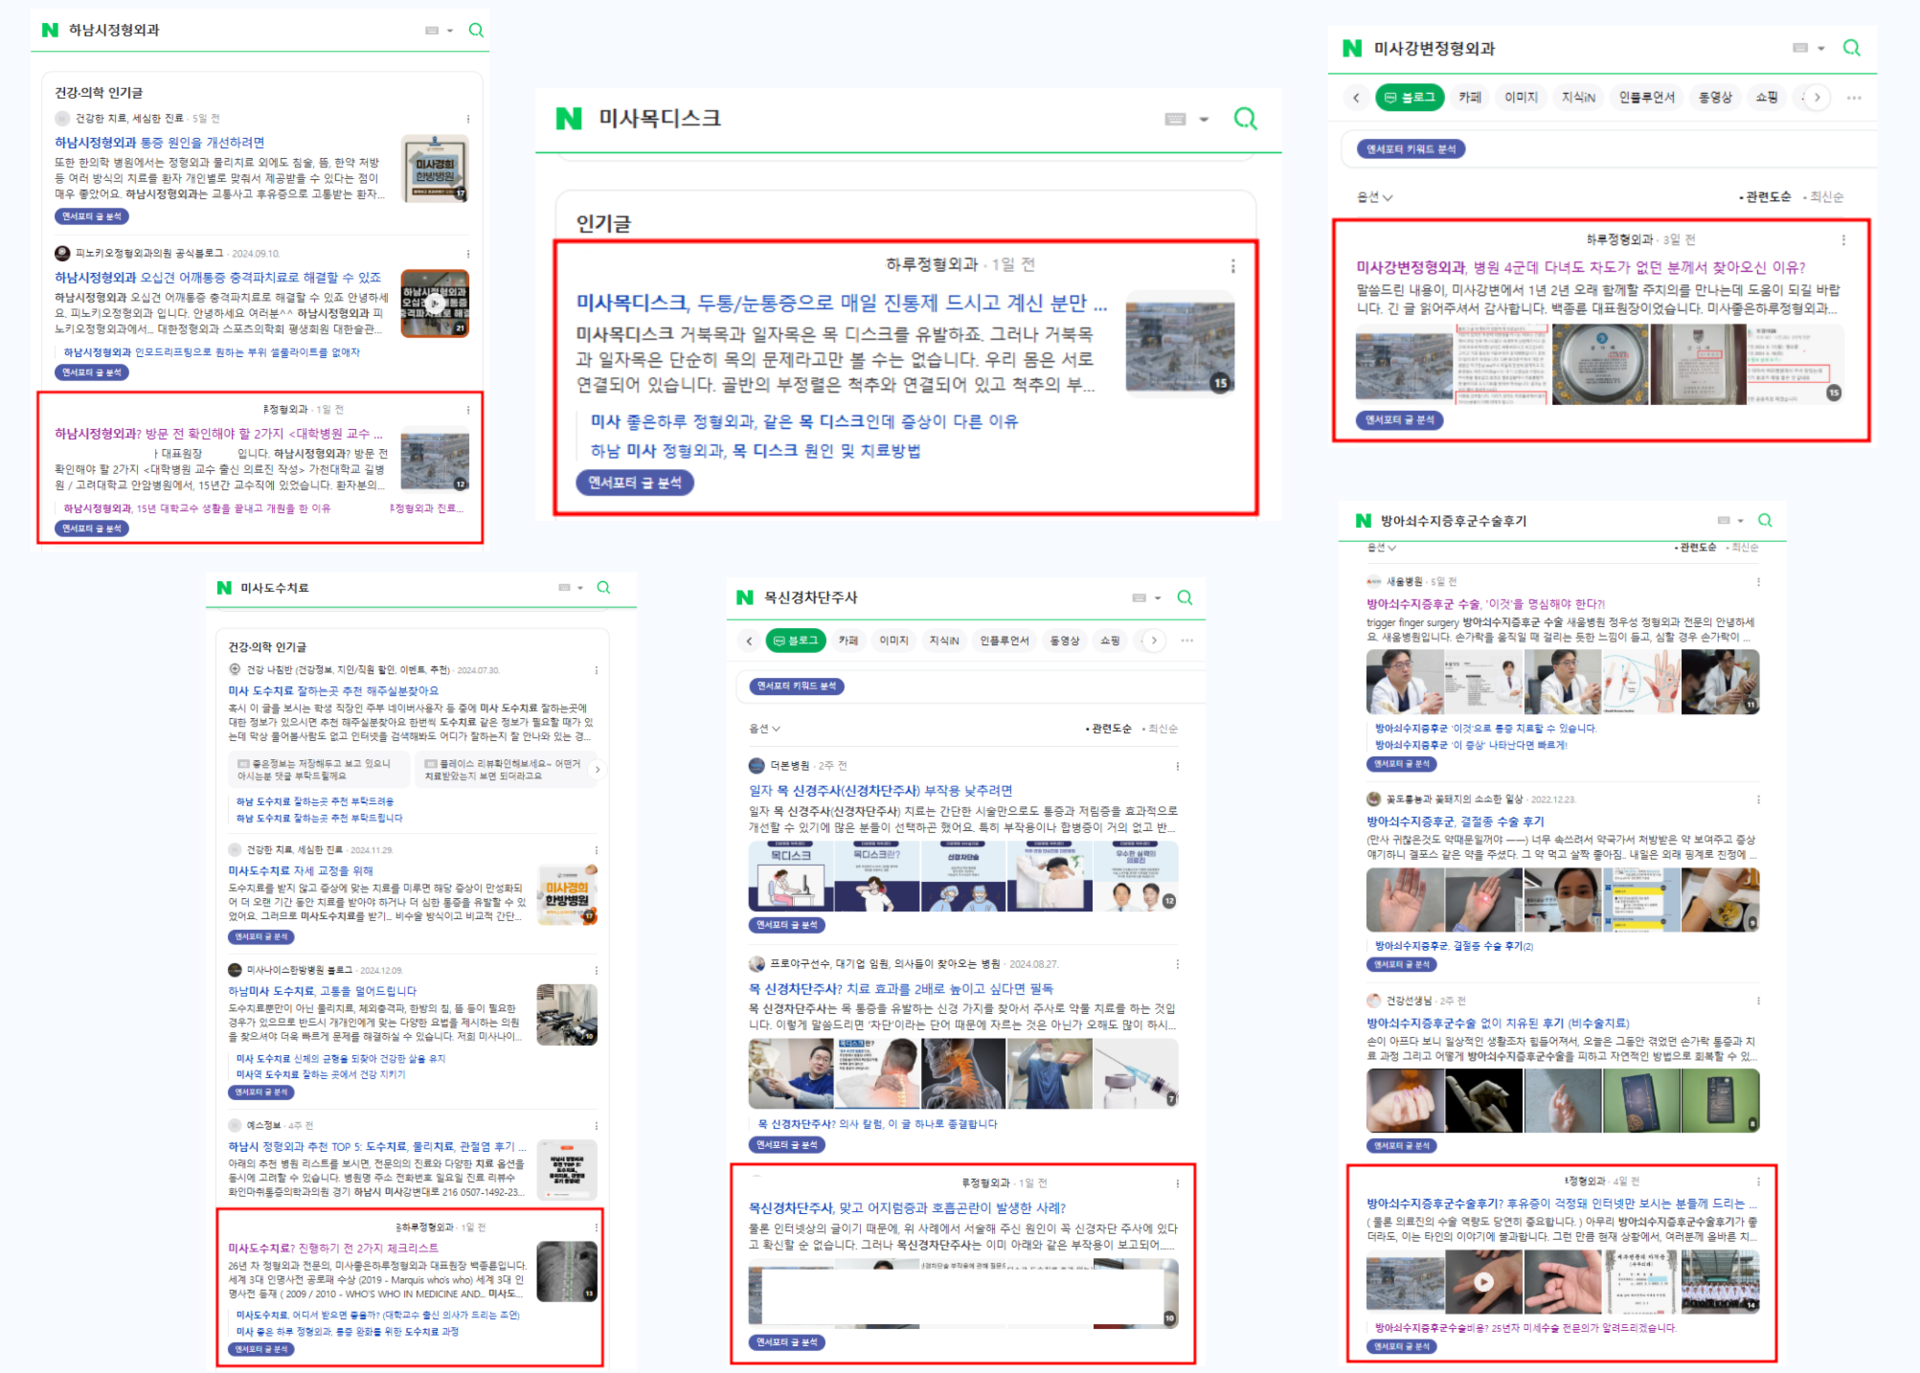This screenshot has height=1373, width=1920.
Task: Open post 방아쇠수지증후군, 결절종 수술 후기
Action: pyautogui.click(x=1455, y=821)
